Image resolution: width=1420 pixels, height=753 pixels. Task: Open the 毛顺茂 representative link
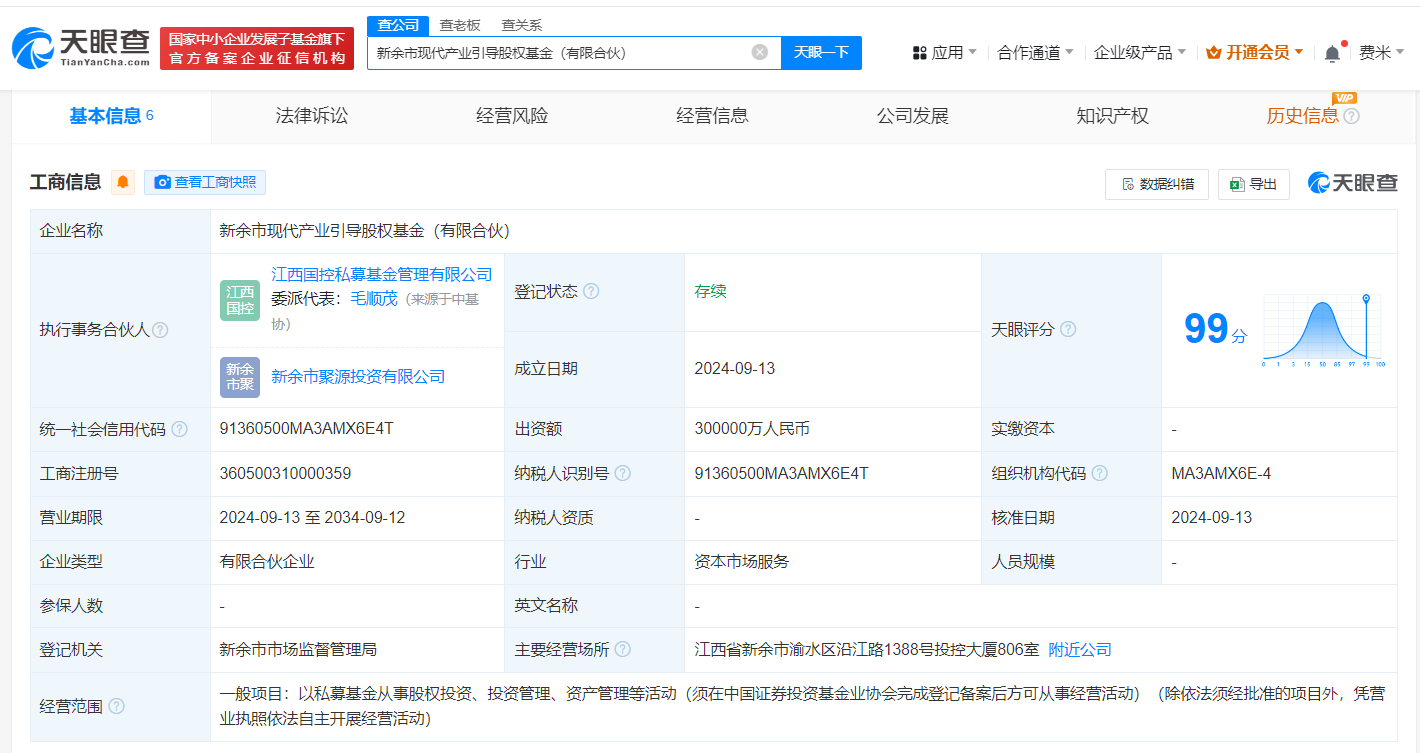click(x=374, y=298)
